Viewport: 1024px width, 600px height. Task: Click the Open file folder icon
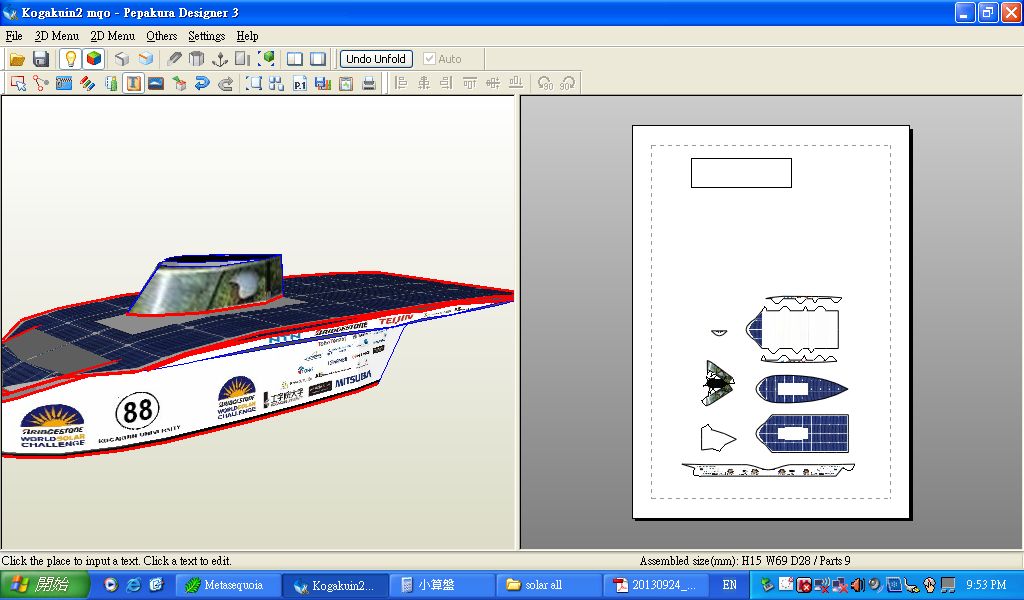coord(17,59)
